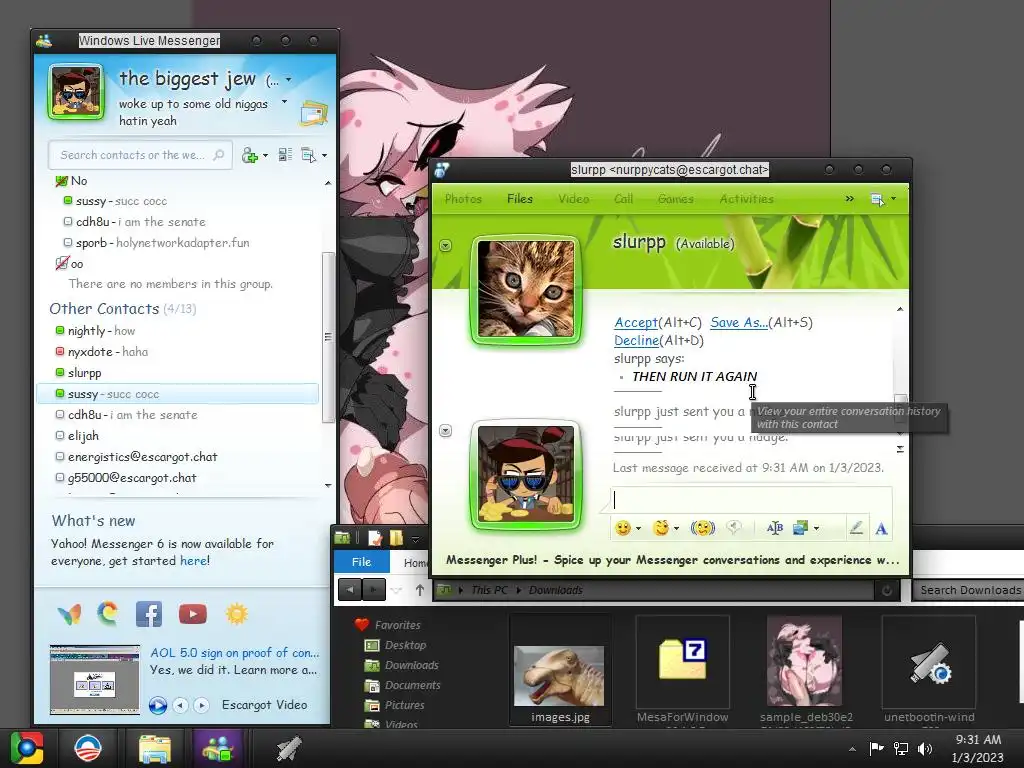Click the AB text formatting icon in the chat
The width and height of the screenshot is (1024, 768).
click(775, 528)
